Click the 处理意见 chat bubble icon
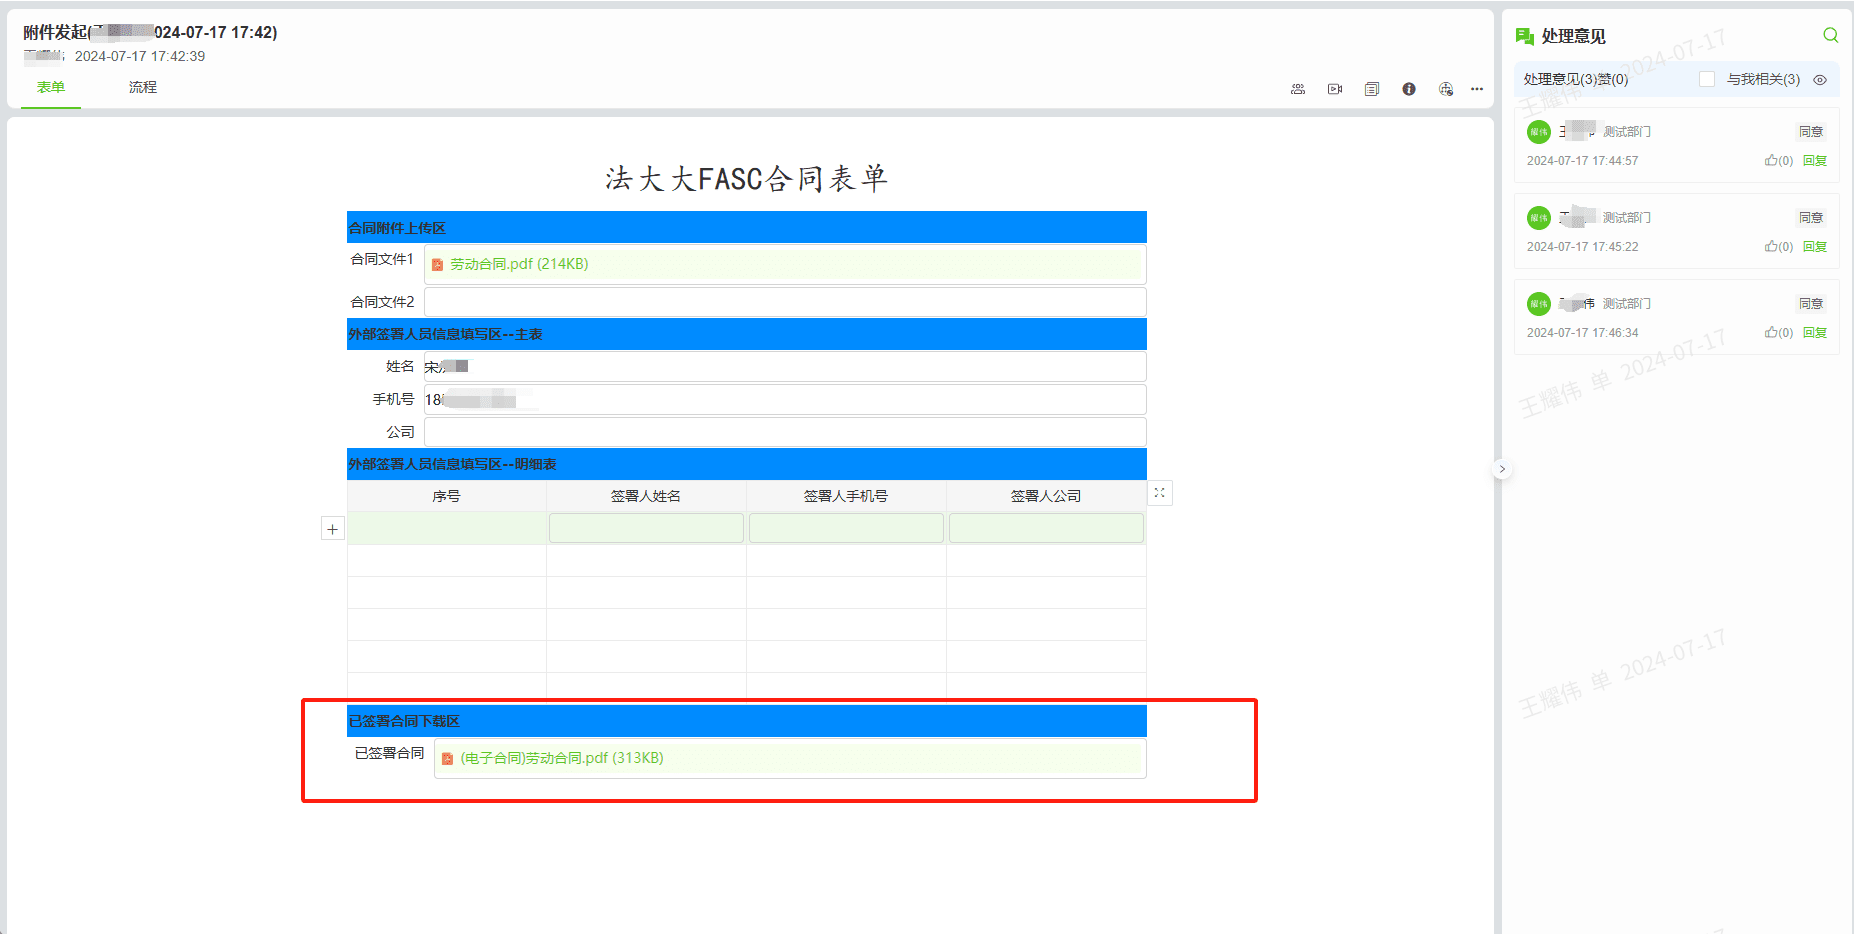The image size is (1854, 934). coord(1525,36)
